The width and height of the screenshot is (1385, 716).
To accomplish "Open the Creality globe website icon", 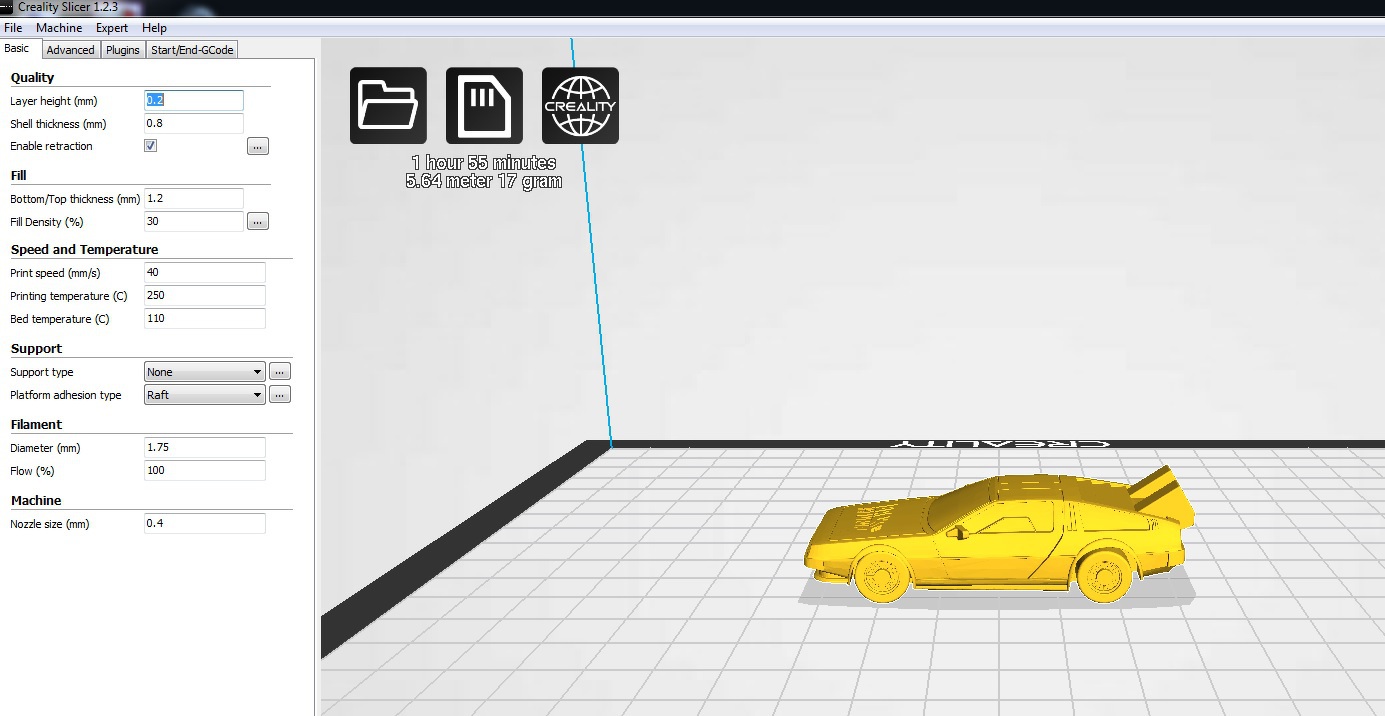I will (580, 106).
